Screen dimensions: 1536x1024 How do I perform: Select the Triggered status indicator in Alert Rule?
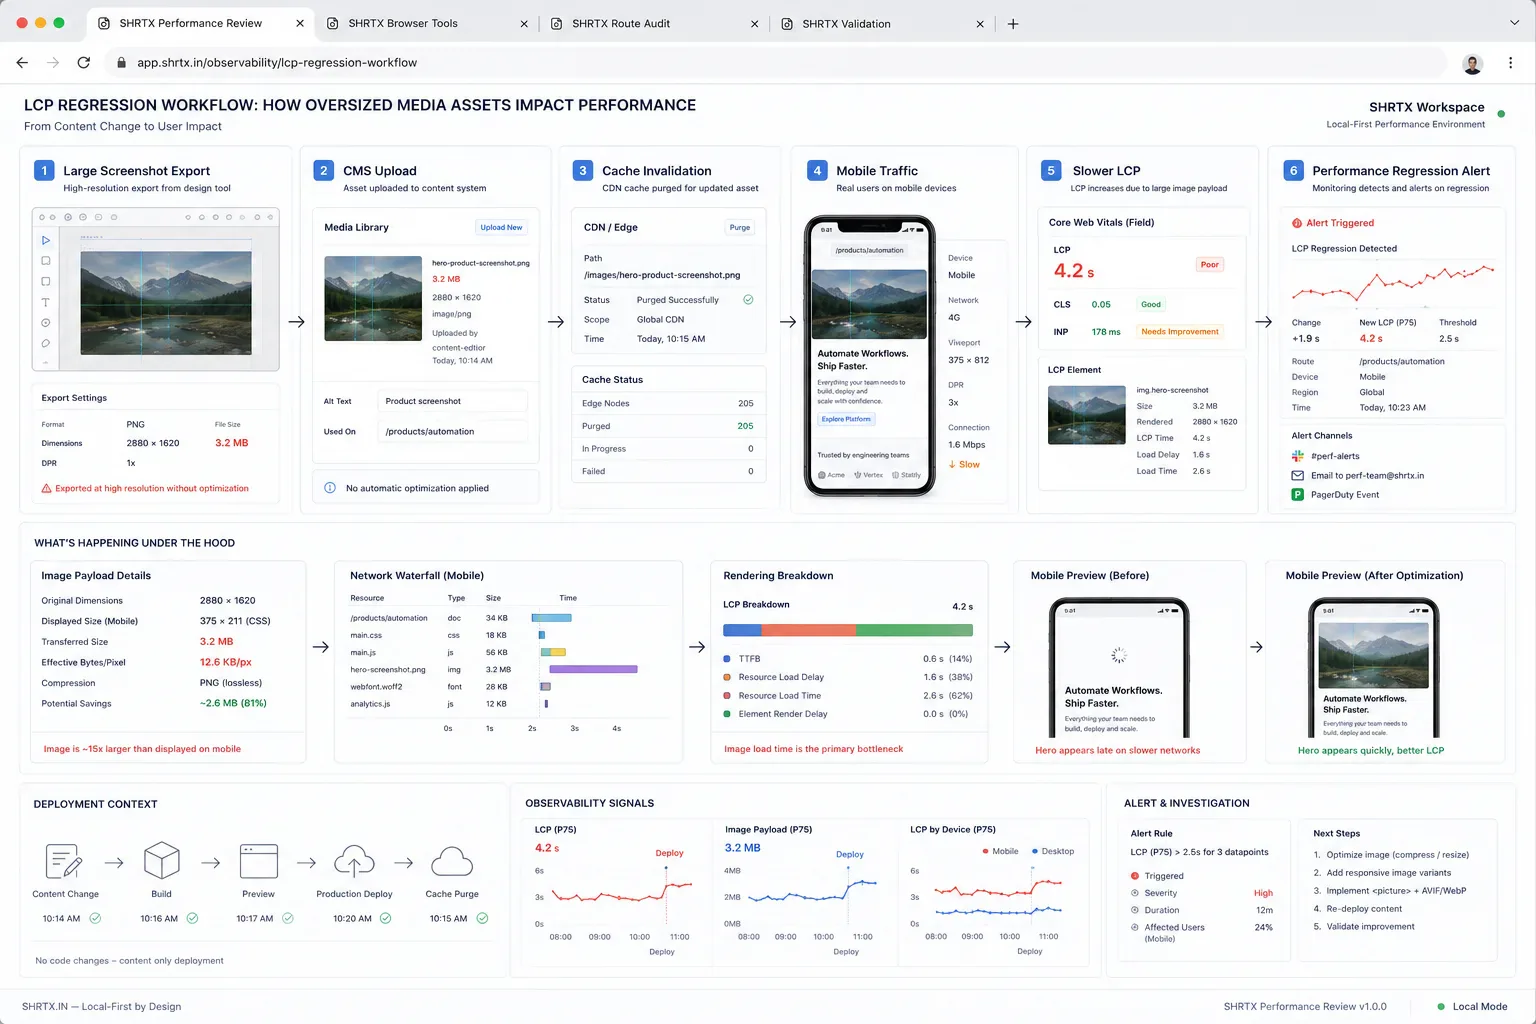pos(1135,876)
